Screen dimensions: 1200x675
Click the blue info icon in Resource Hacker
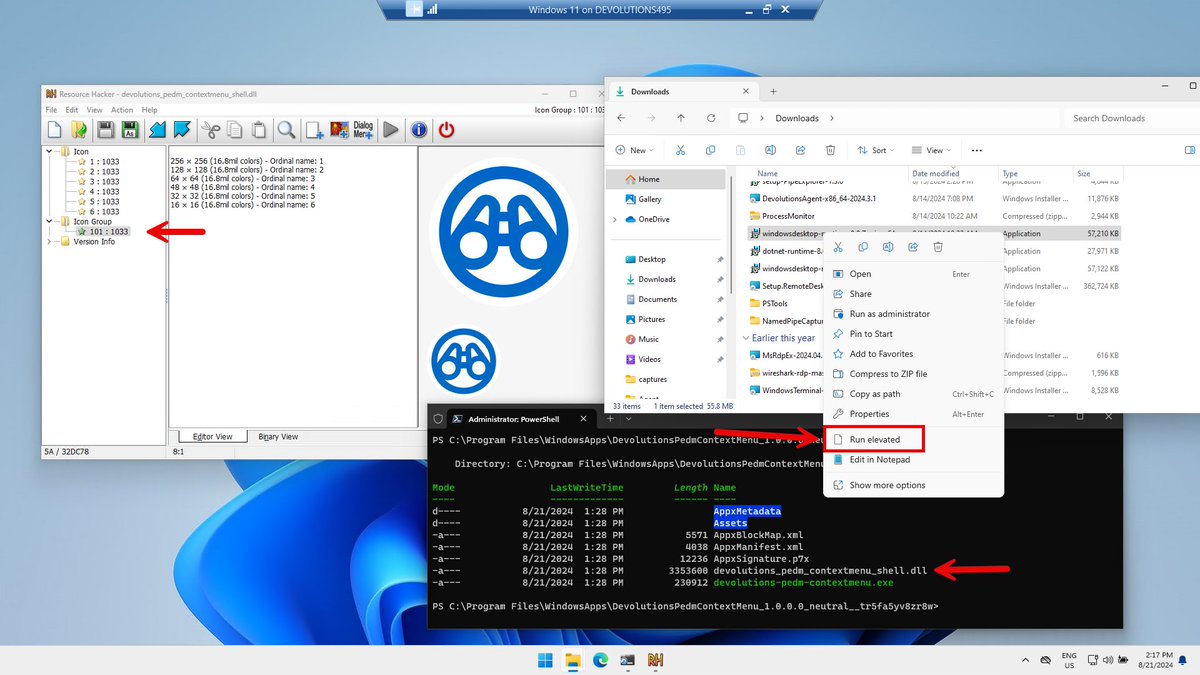419,130
